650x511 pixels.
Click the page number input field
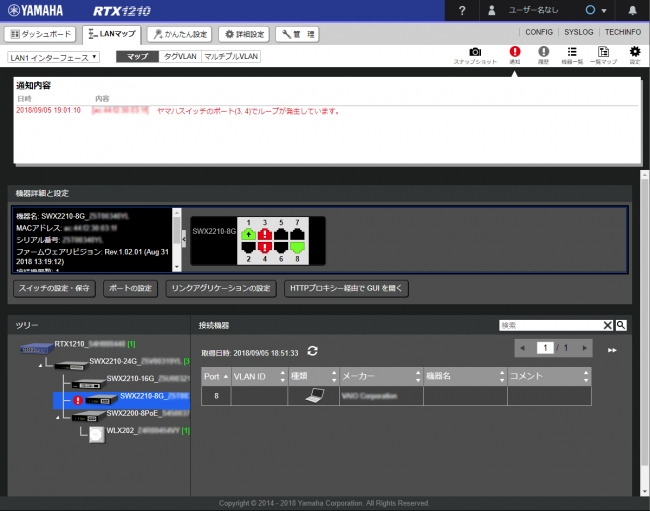point(545,348)
